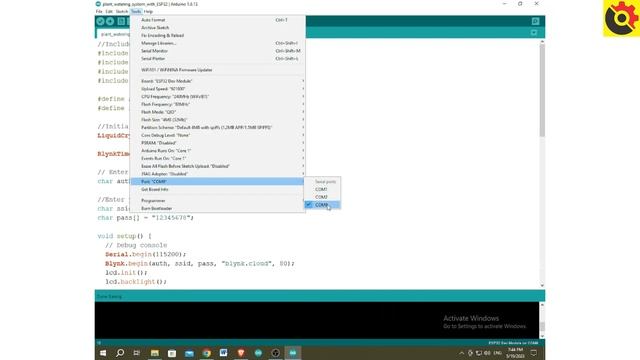Click the taskbar Search magnifier
Viewport: 640px width, 360px height.
pyautogui.click(x=120, y=353)
